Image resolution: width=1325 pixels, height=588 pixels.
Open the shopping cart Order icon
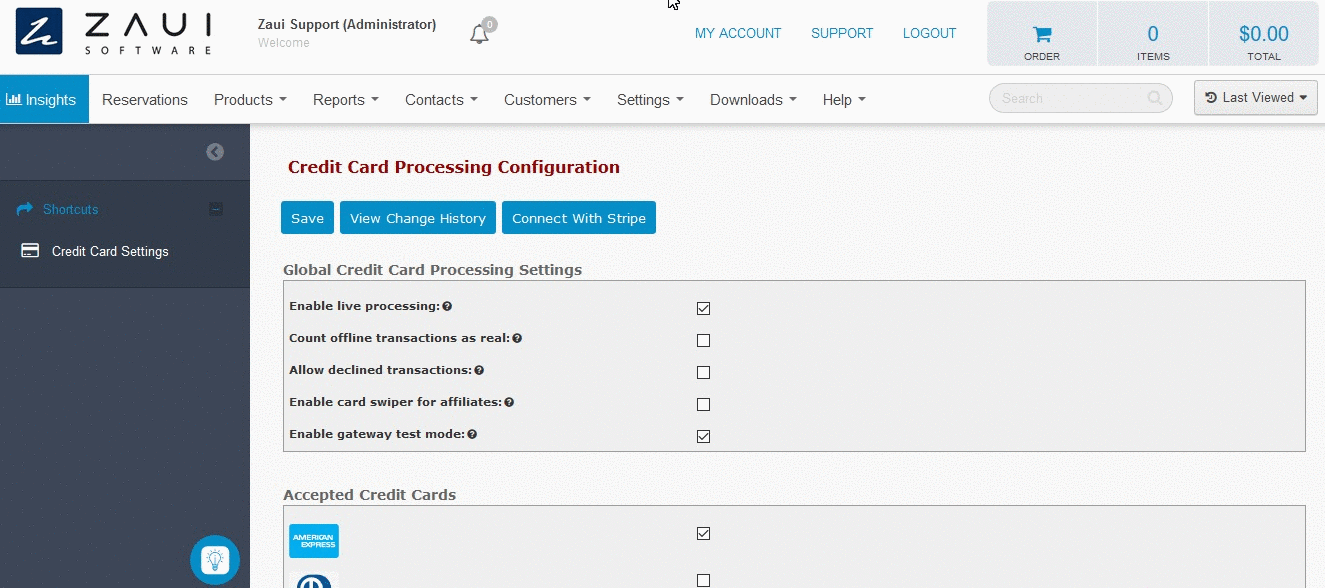[x=1042, y=34]
